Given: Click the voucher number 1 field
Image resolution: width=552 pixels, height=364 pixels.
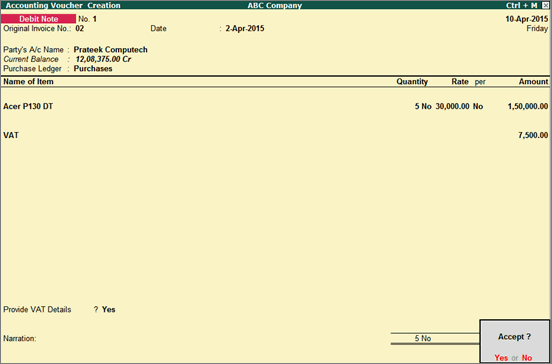Looking at the screenshot, I should pos(94,19).
